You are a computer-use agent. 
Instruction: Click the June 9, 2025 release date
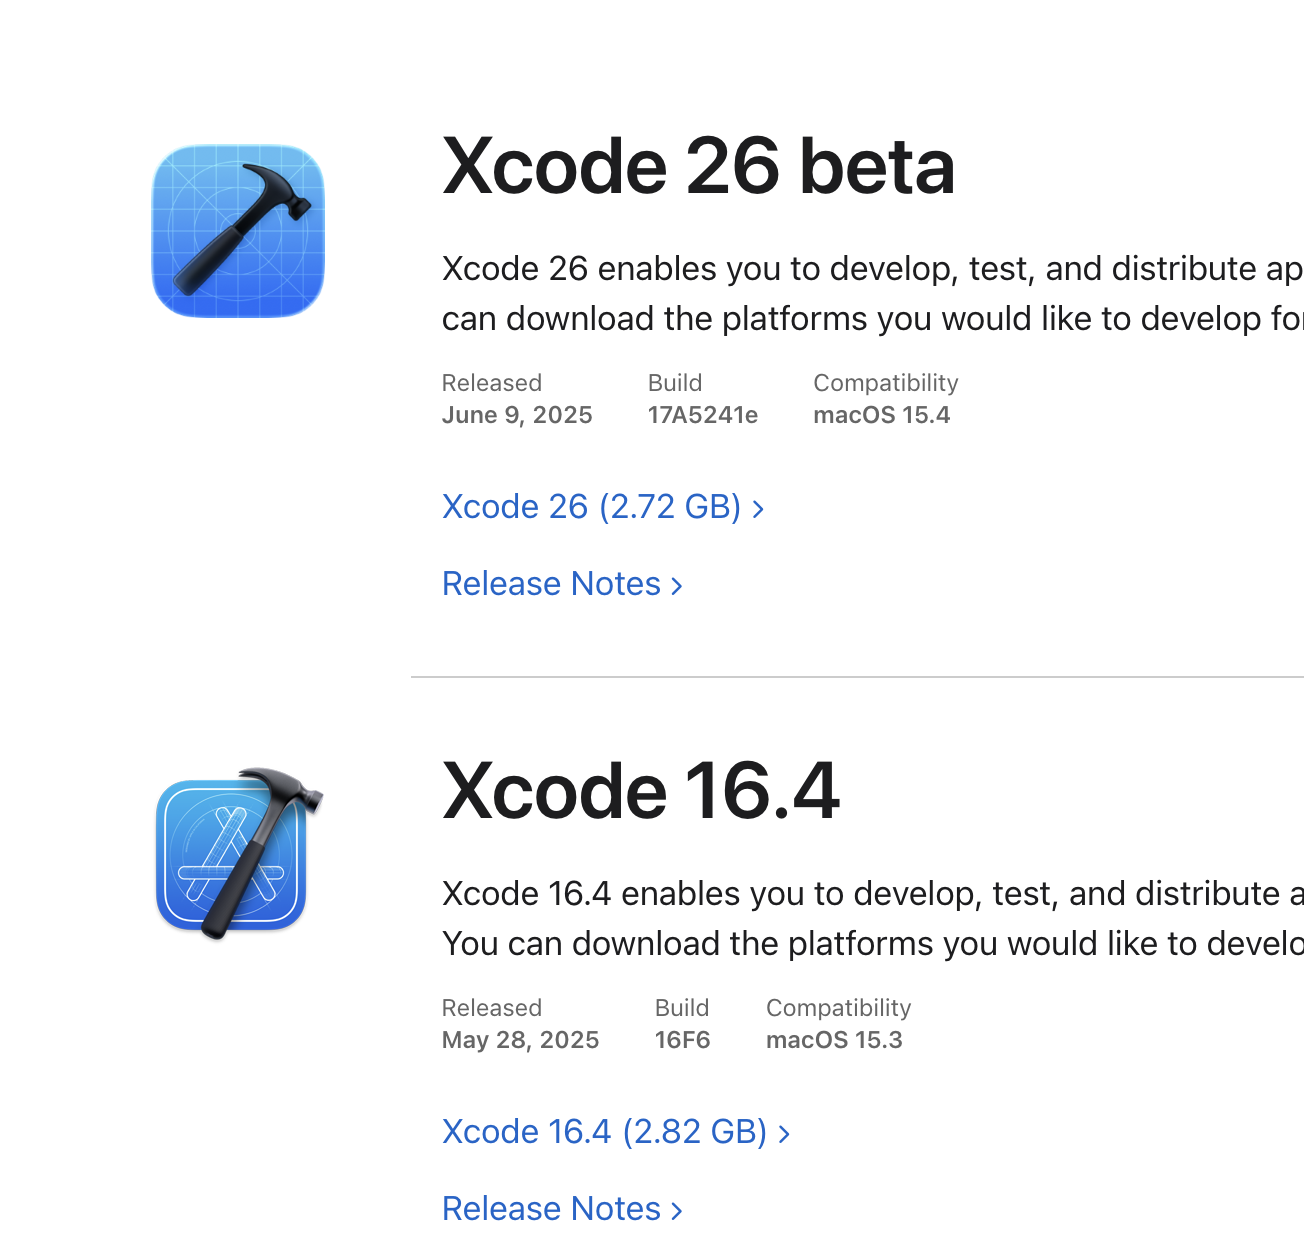coord(517,415)
